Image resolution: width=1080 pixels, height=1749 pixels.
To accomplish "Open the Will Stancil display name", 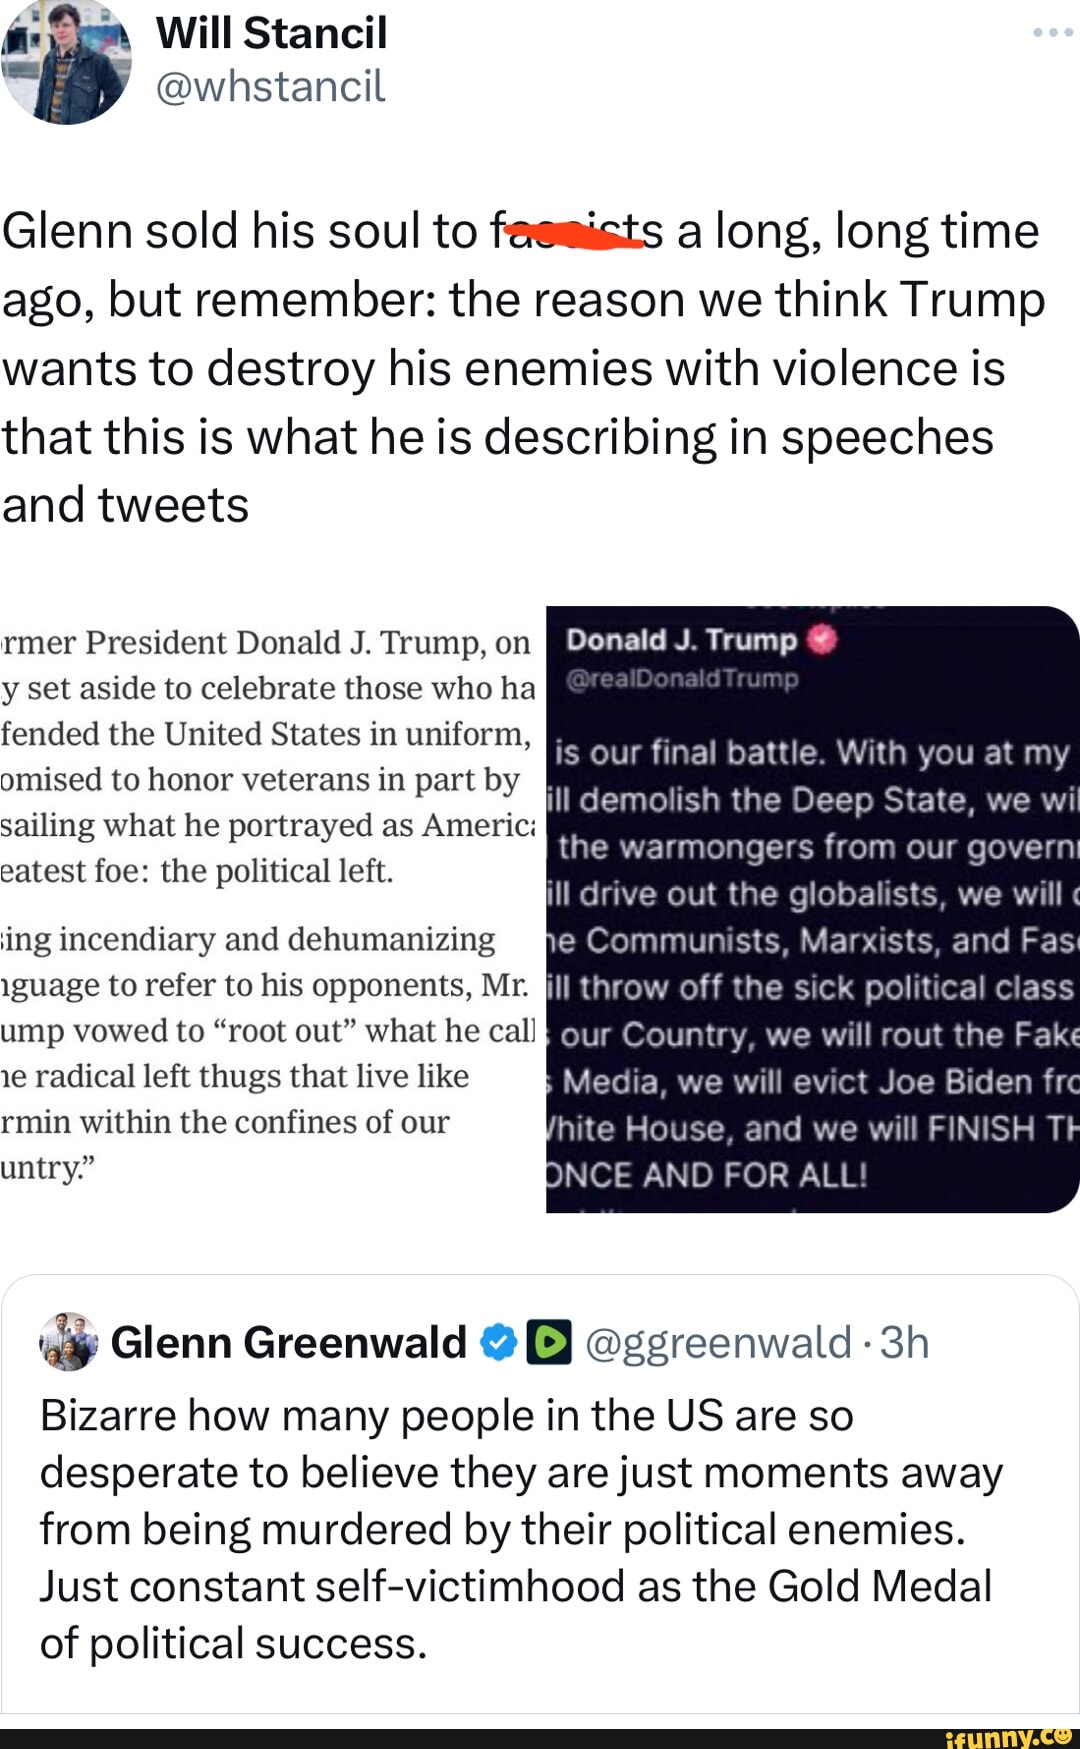I will pos(271,33).
